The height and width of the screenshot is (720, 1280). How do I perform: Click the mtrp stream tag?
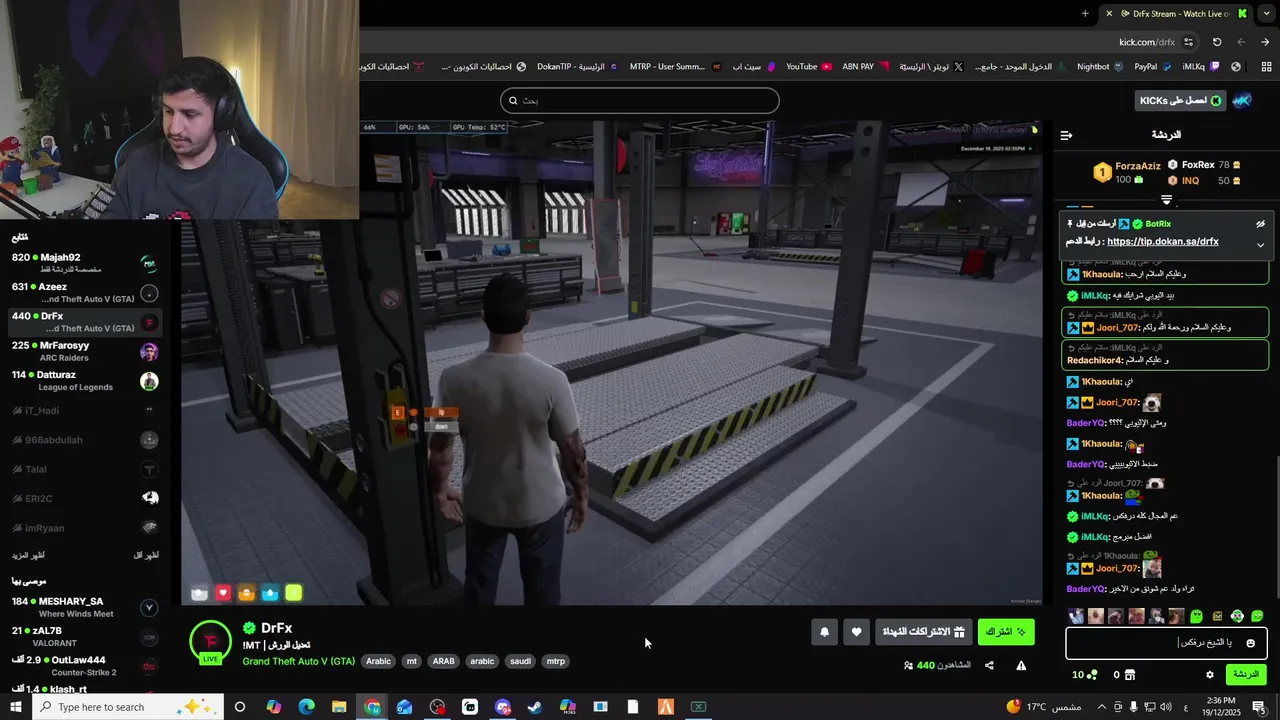click(556, 661)
